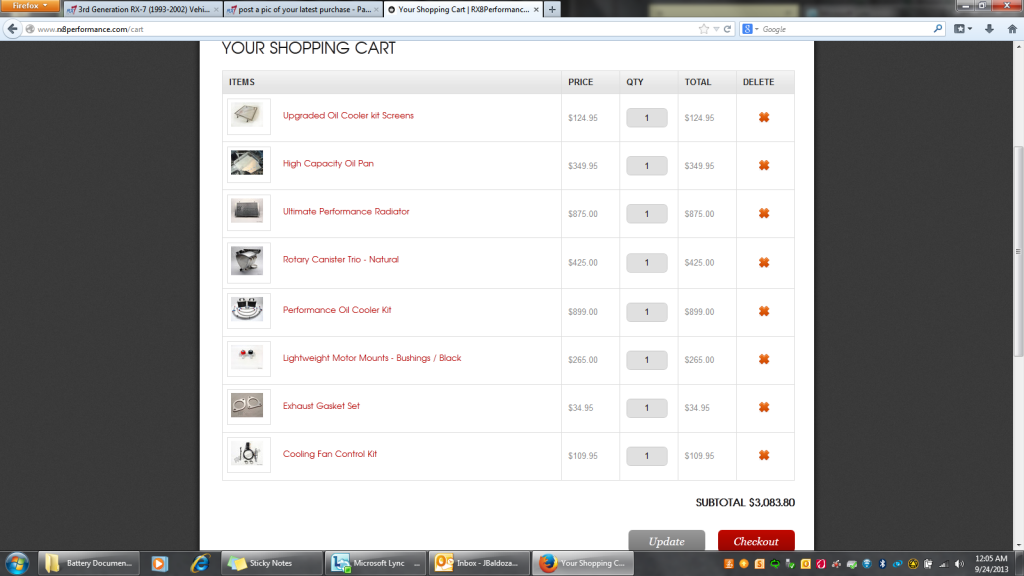
Task: Open Sticky Notes from the taskbar
Action: [x=272, y=563]
